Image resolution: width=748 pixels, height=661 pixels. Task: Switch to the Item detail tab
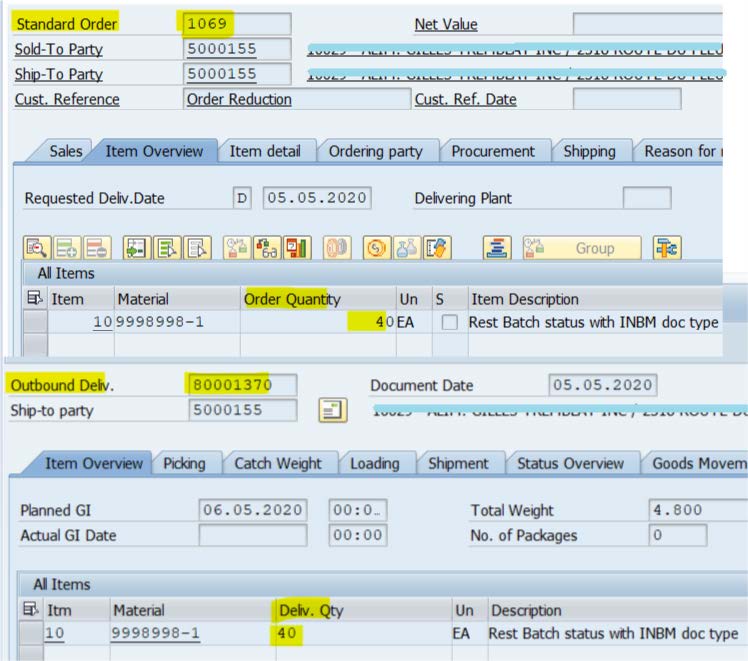pos(265,151)
